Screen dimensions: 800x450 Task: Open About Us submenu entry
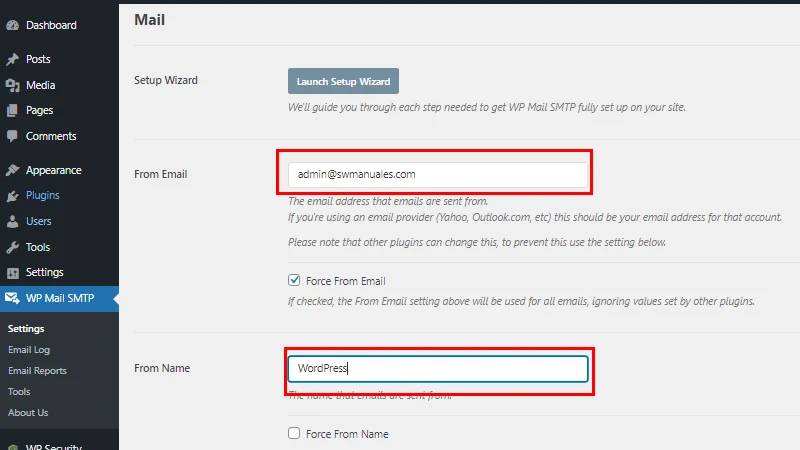pos(28,412)
